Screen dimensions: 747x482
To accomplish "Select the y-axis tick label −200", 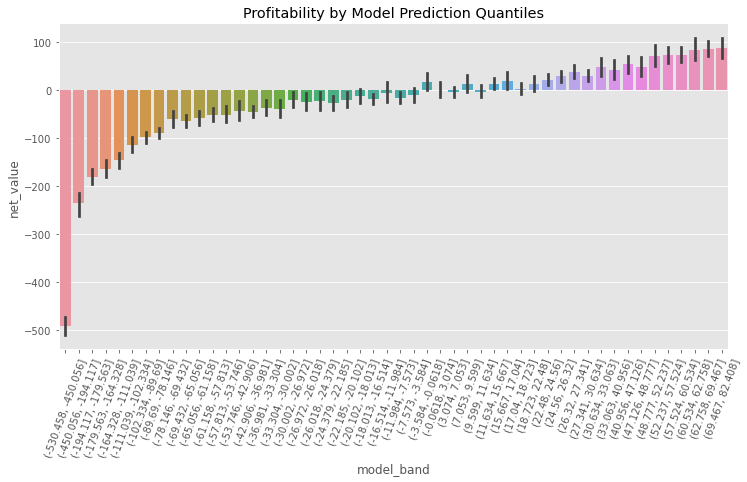I will pos(40,187).
